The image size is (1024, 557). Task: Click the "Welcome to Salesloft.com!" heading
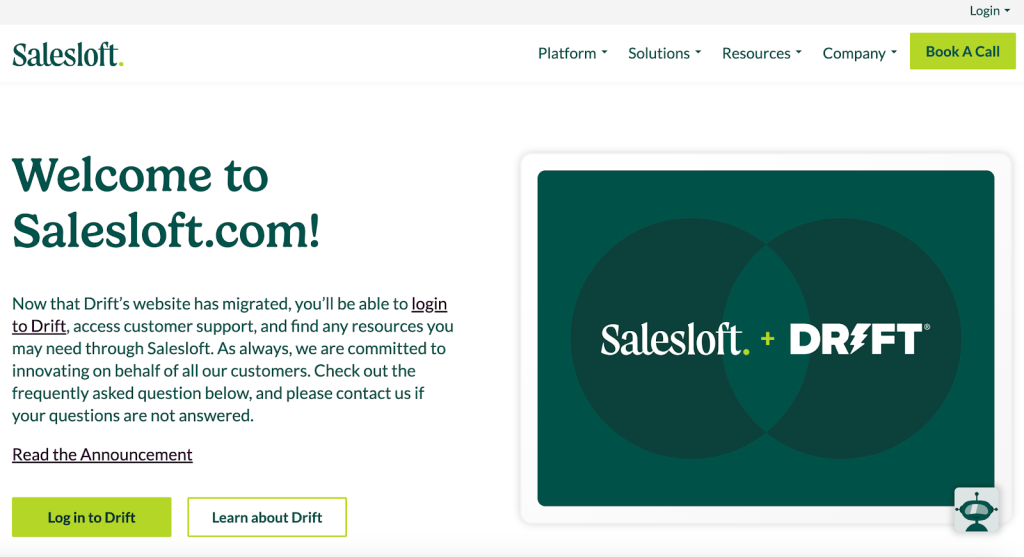pos(166,202)
